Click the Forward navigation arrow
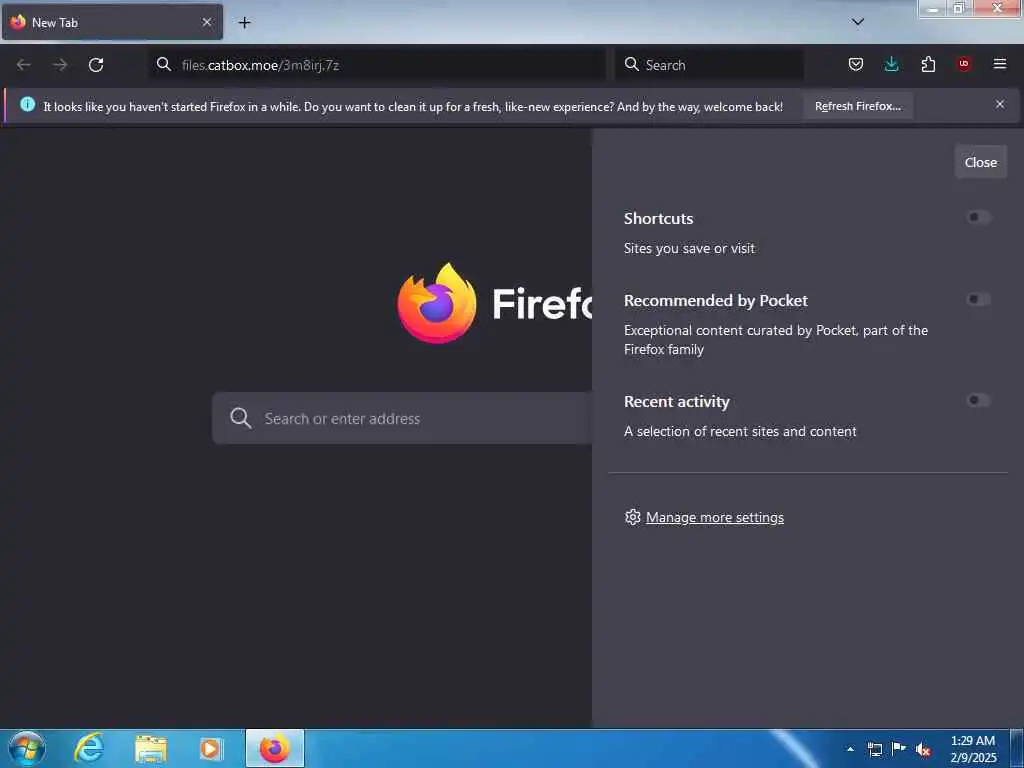 [60, 65]
